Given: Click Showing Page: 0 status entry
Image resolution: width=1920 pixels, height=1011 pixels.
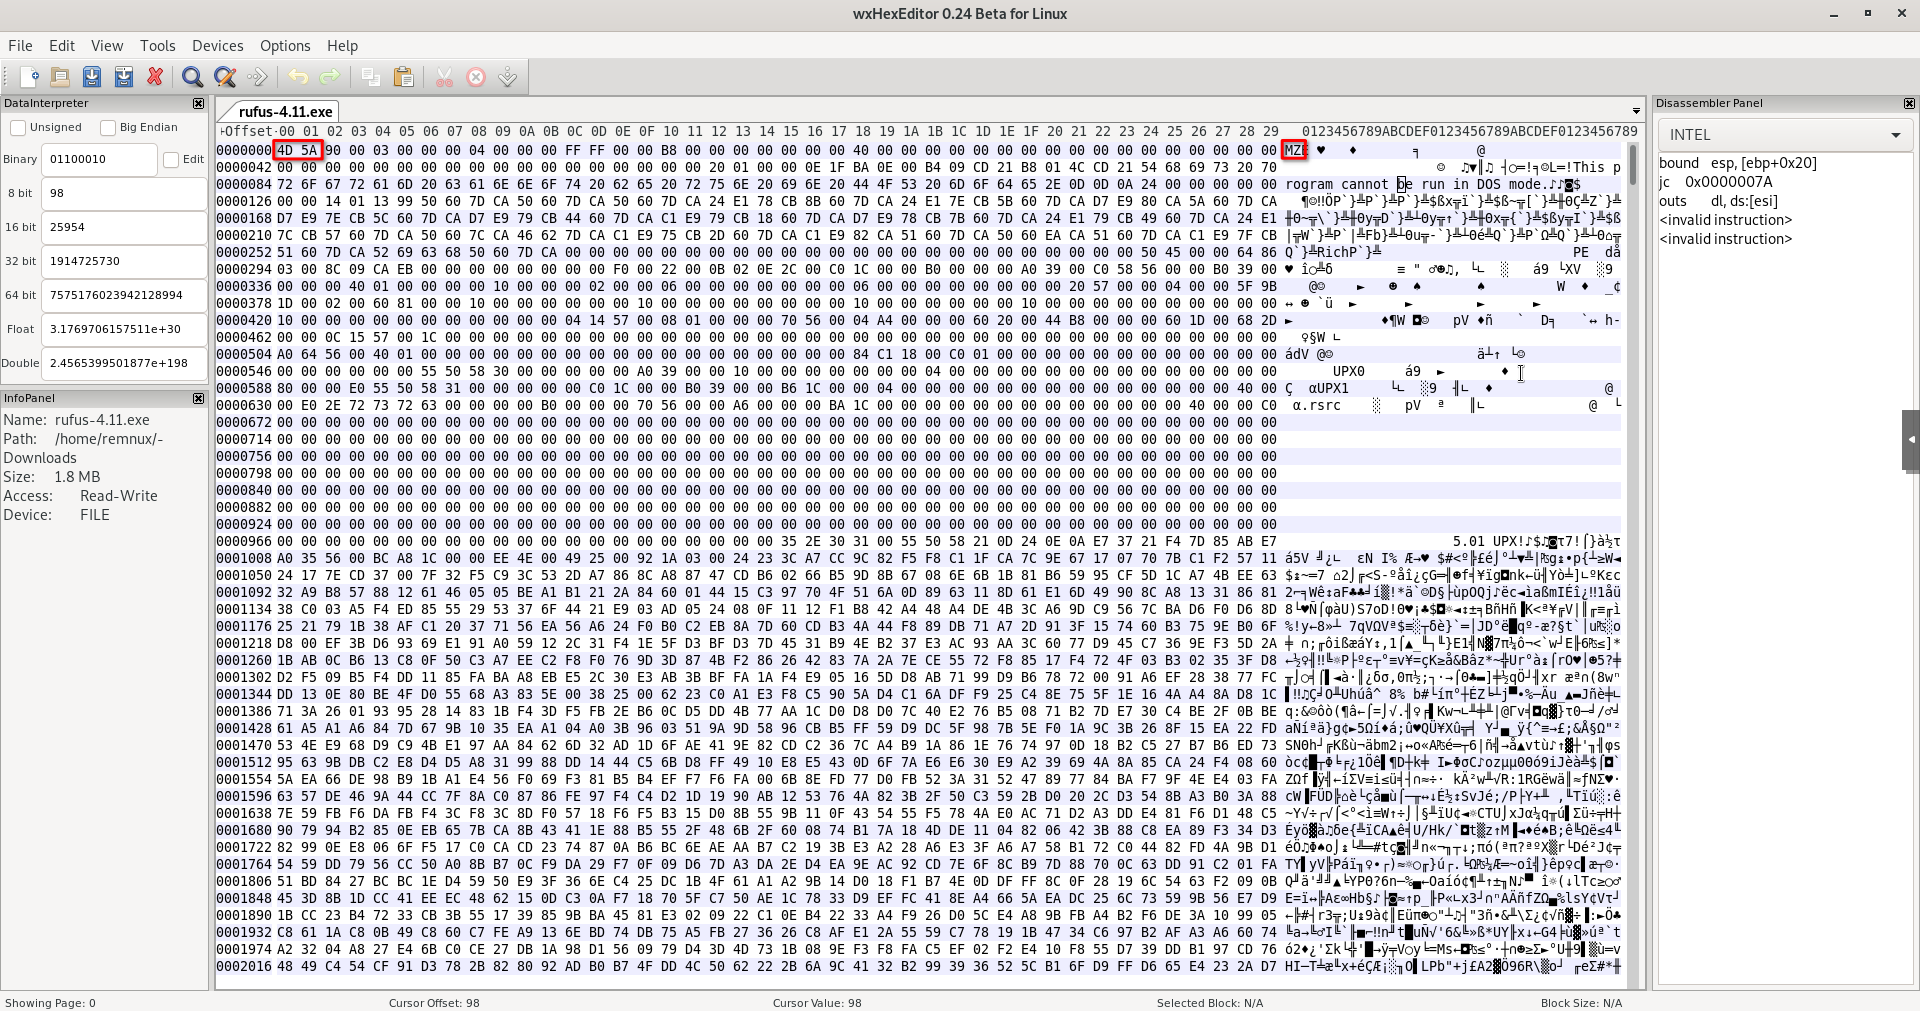Looking at the screenshot, I should click(51, 1002).
